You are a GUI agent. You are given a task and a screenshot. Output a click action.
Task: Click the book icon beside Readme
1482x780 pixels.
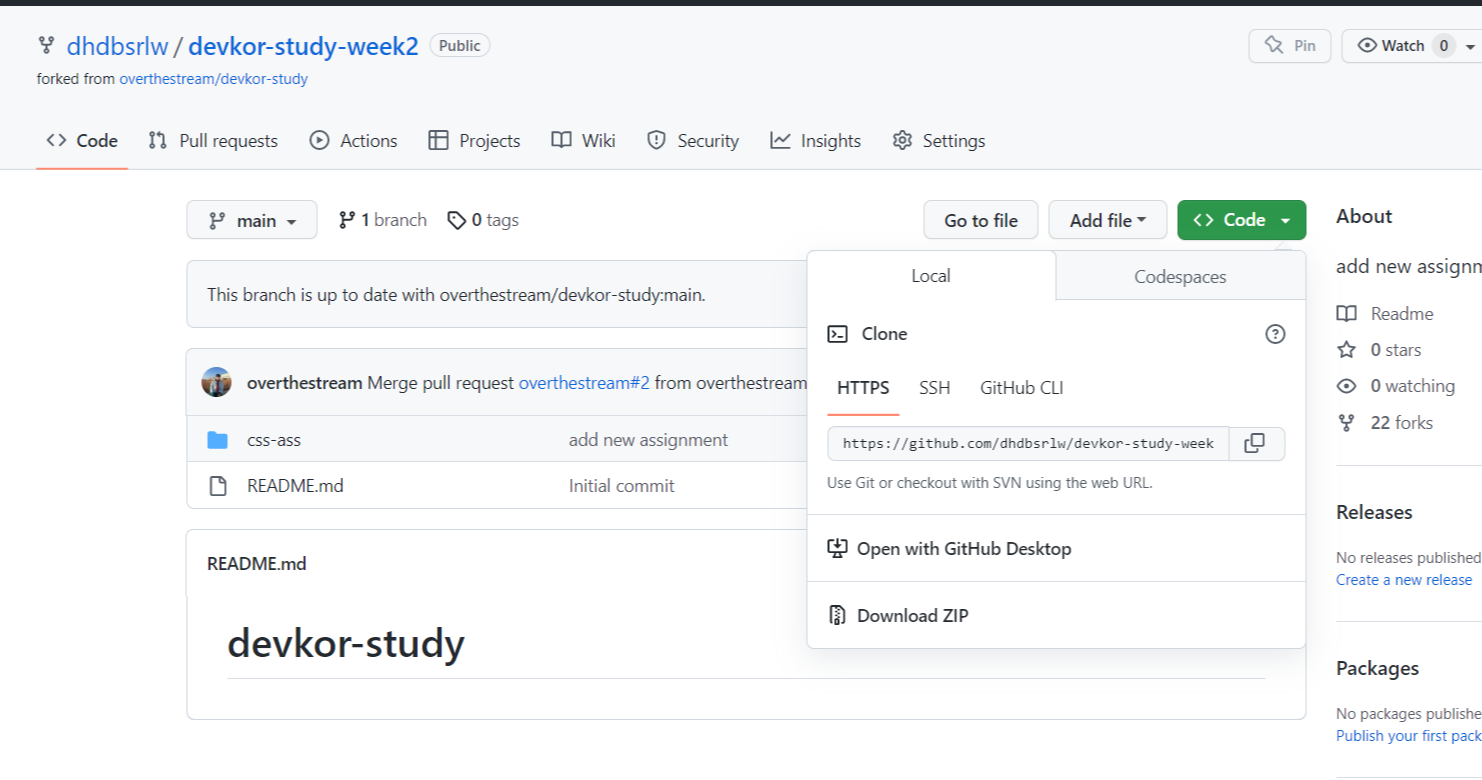(x=1347, y=314)
